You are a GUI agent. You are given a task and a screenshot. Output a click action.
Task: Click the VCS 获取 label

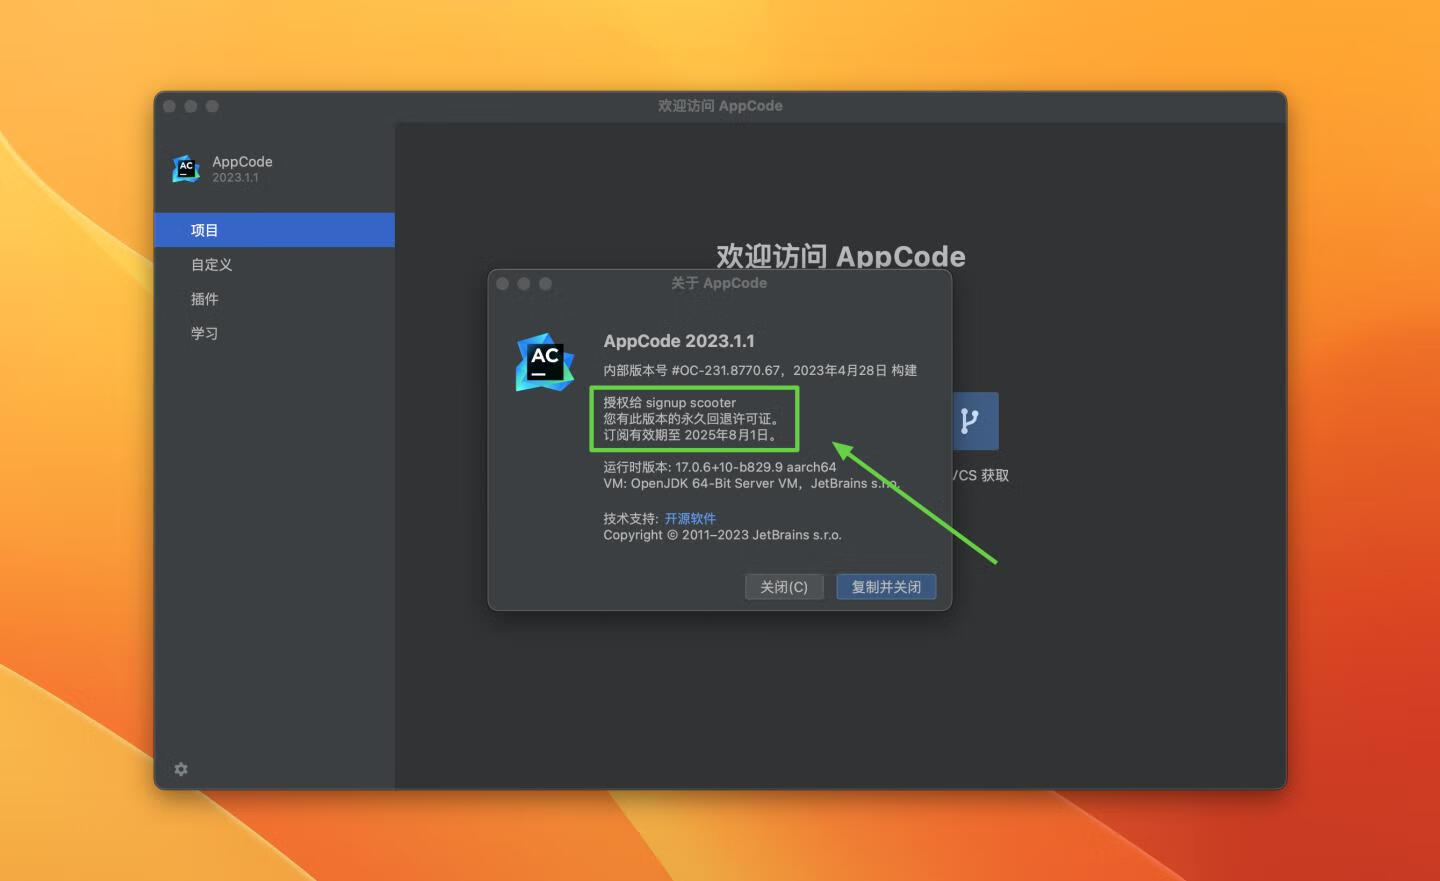click(980, 476)
